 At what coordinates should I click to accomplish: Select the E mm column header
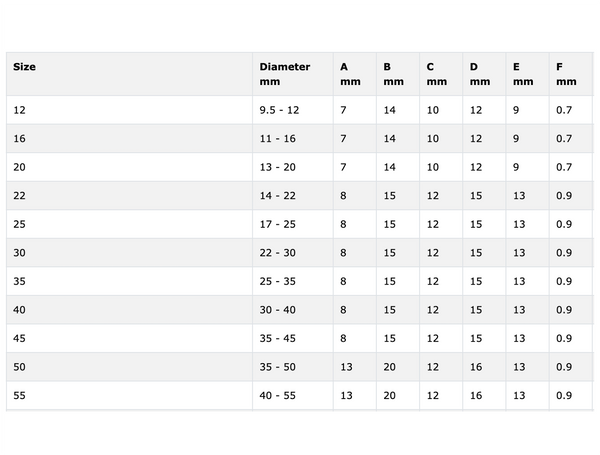tap(522, 74)
